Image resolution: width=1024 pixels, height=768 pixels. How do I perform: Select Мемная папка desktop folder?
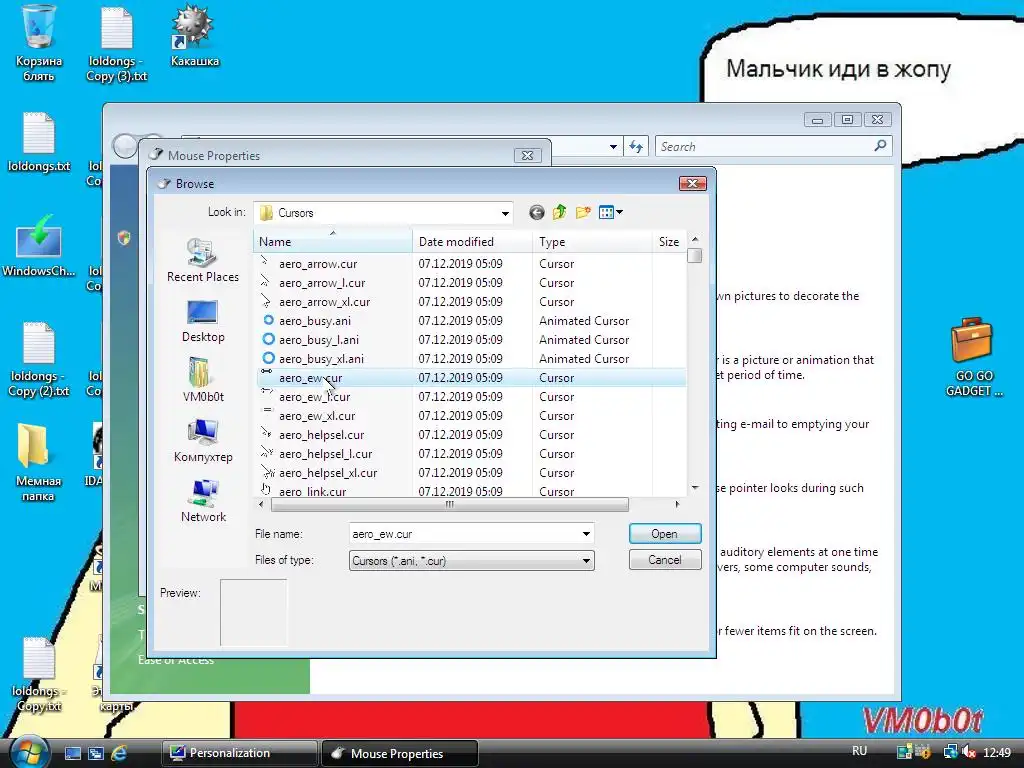(x=38, y=462)
